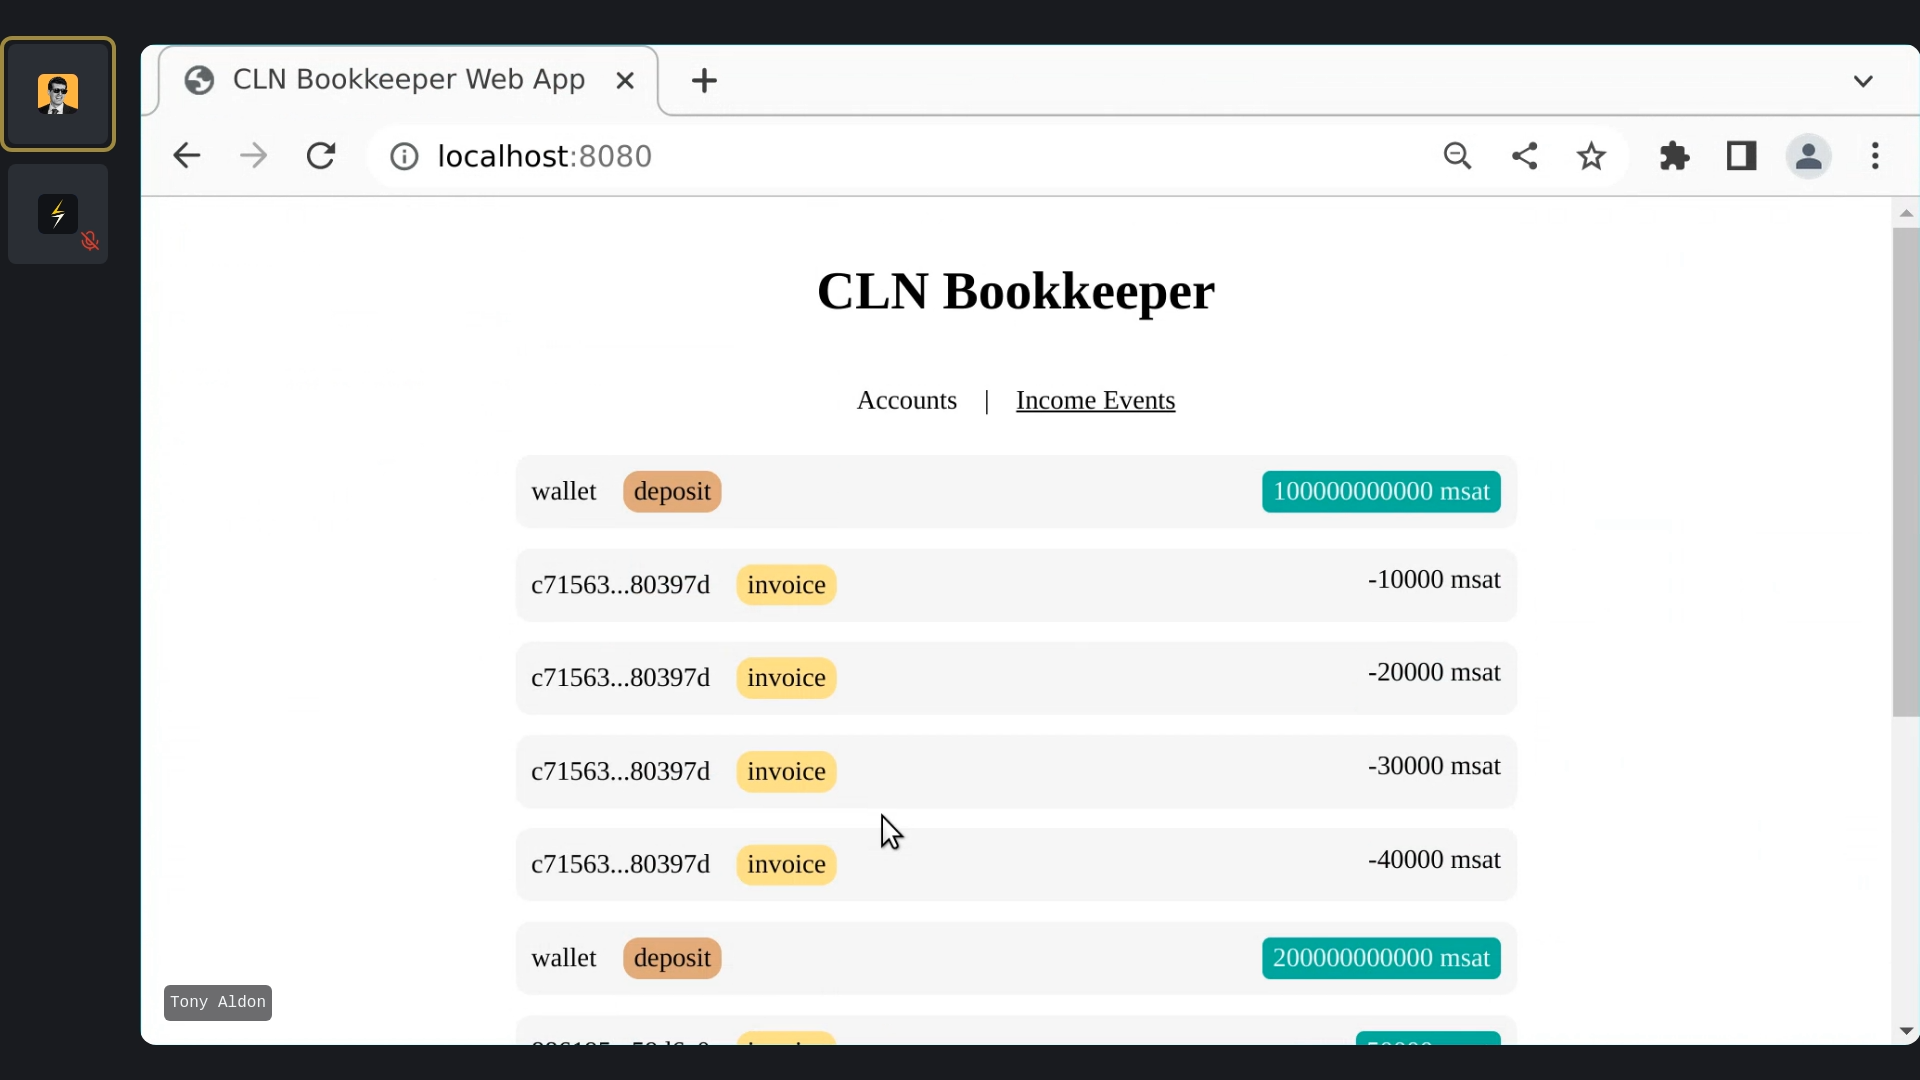Bookmark this page with star icon
Image resolution: width=1920 pixels, height=1080 pixels.
point(1591,156)
